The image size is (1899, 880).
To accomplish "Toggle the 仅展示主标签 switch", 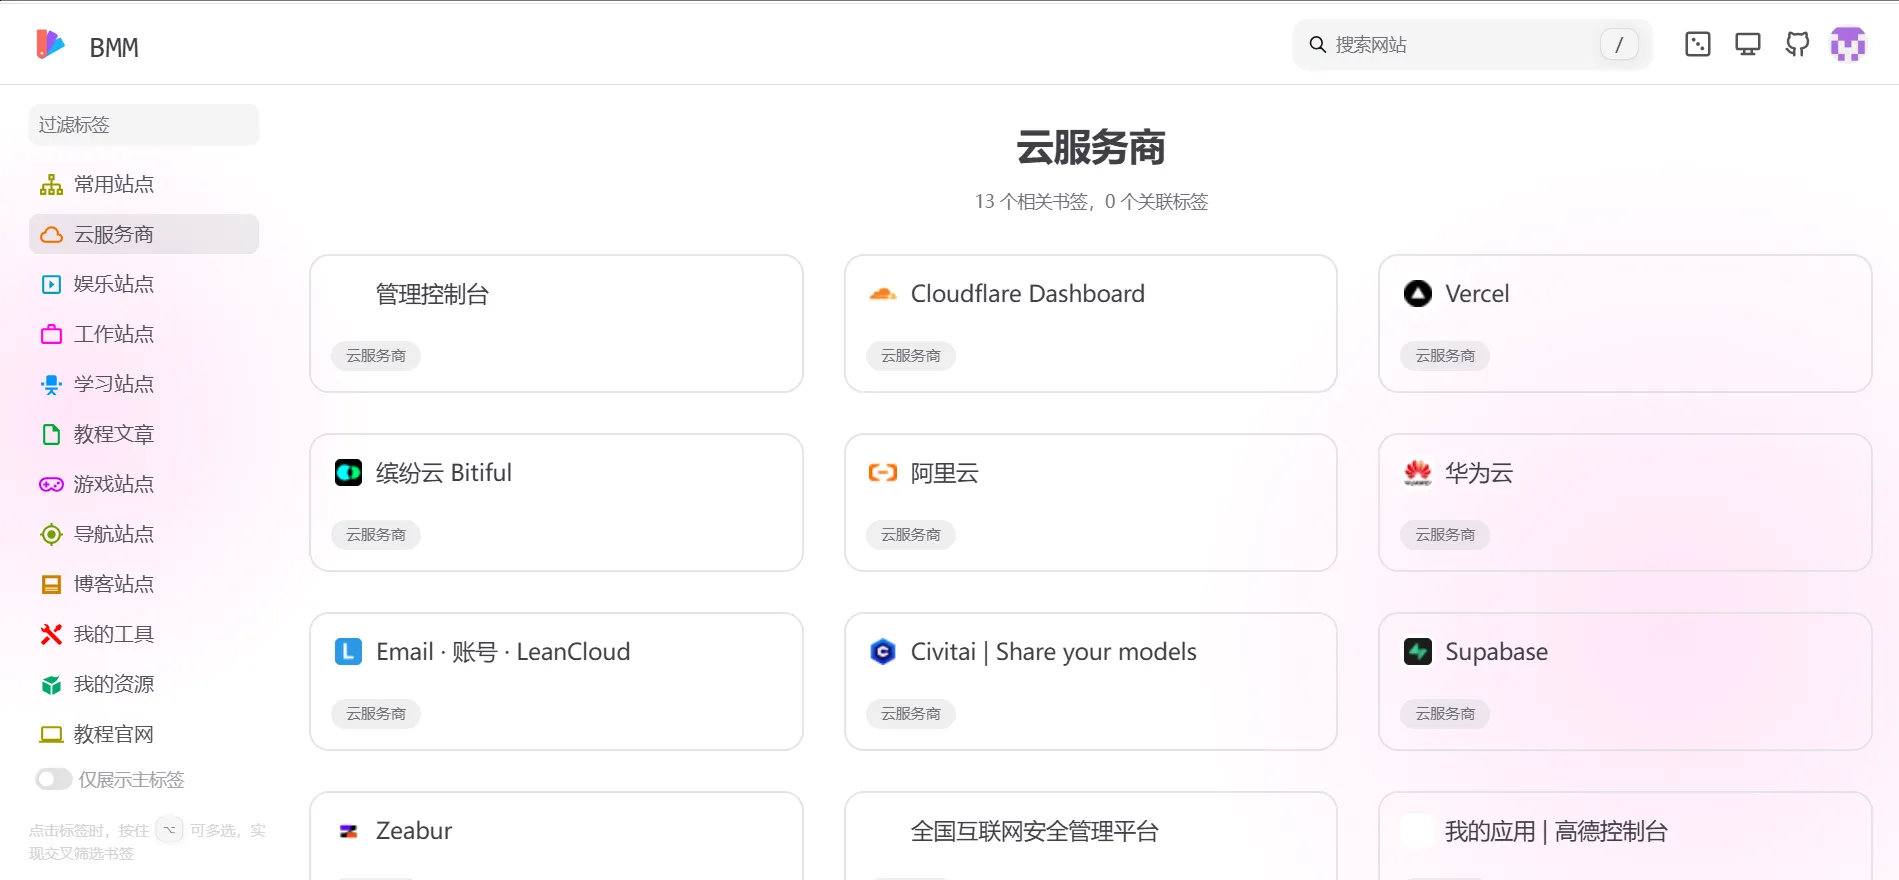I will point(54,779).
